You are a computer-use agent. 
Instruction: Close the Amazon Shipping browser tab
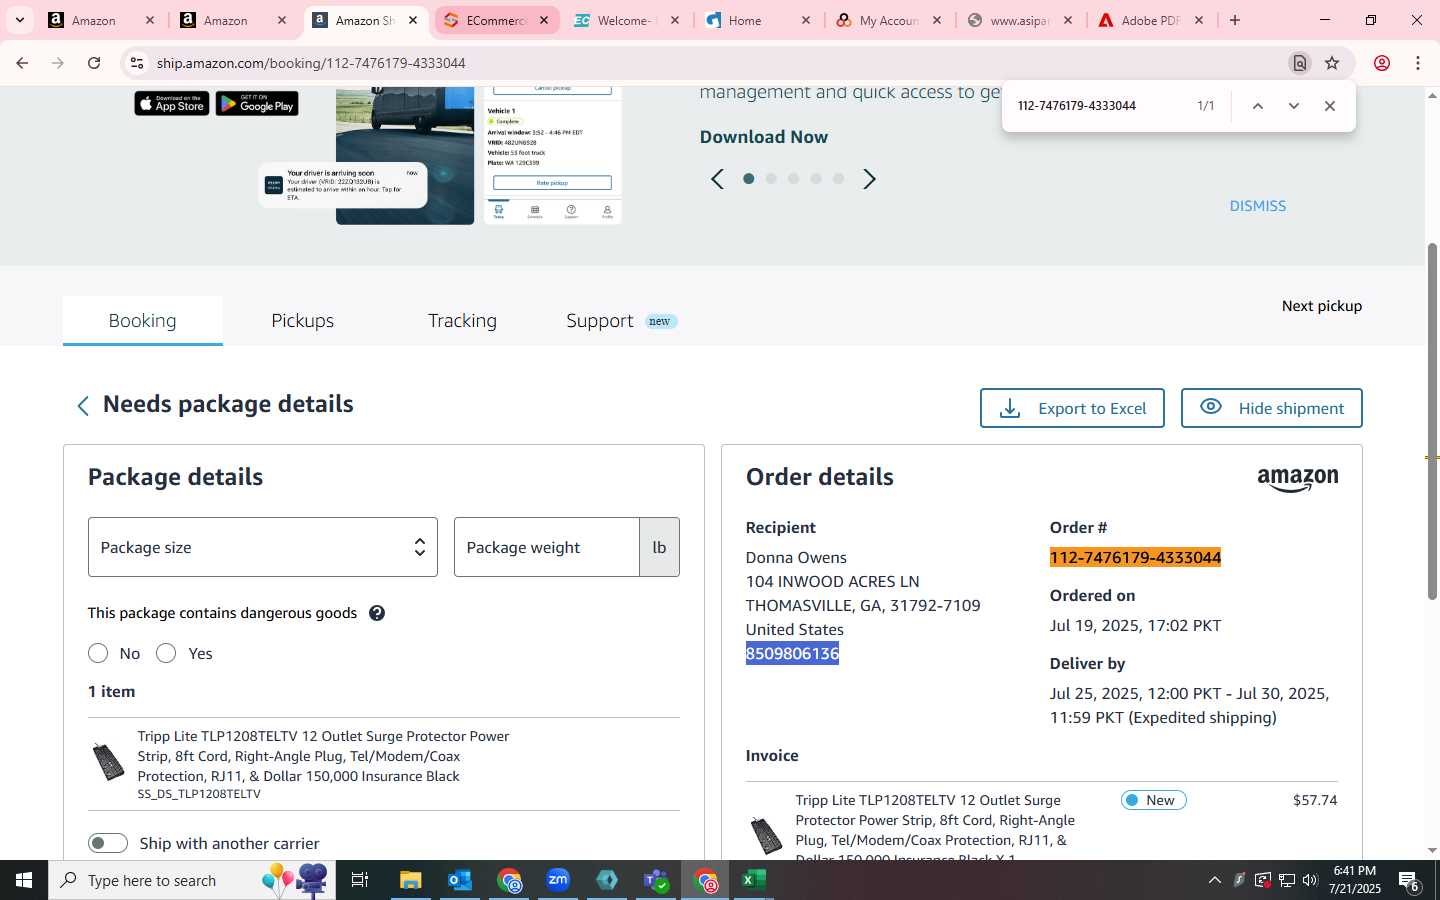point(412,20)
